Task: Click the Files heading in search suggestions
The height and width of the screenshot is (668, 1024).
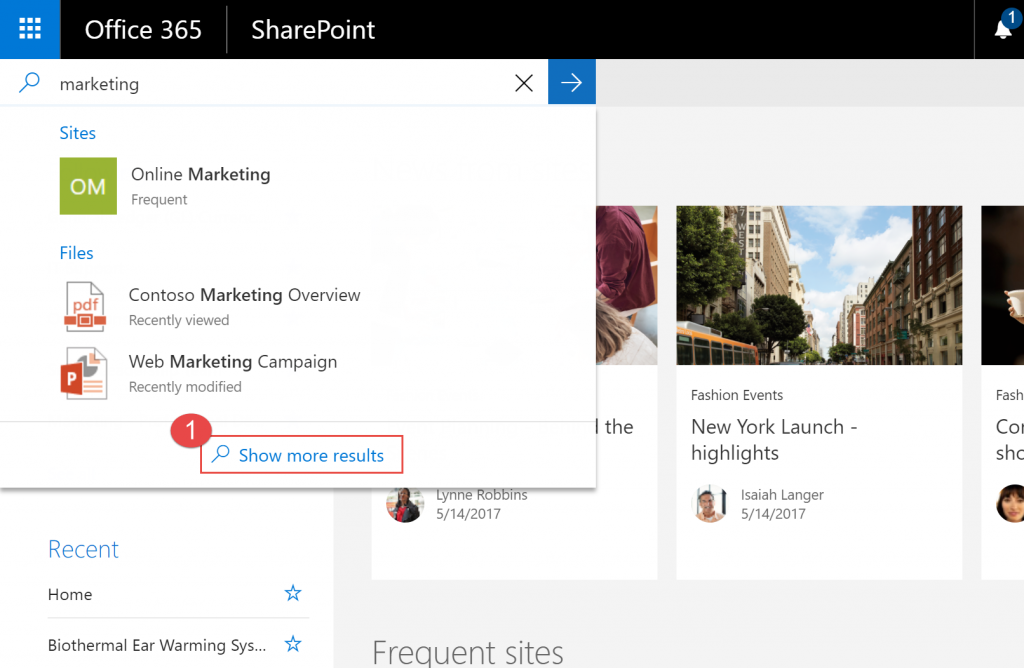Action: tap(76, 253)
